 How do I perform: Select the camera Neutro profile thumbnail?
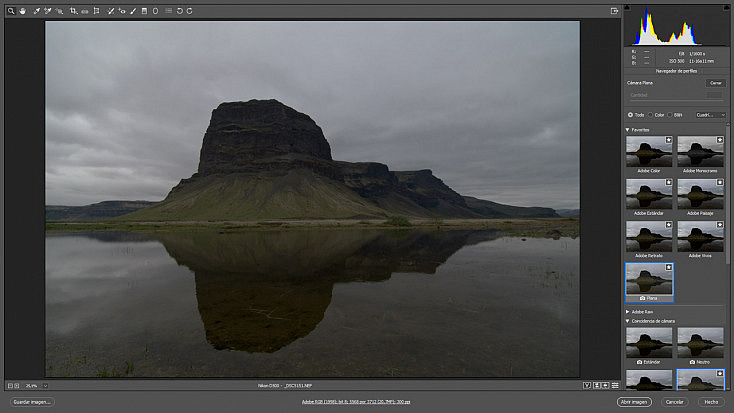700,343
